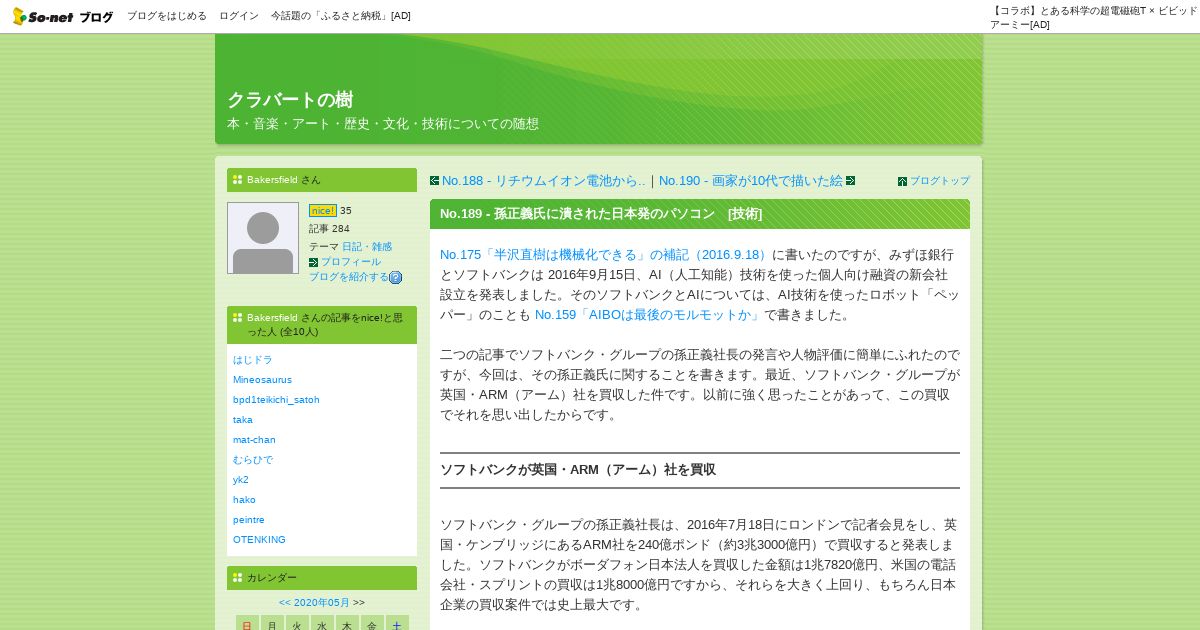
Task: Open user taka
Action: (243, 420)
